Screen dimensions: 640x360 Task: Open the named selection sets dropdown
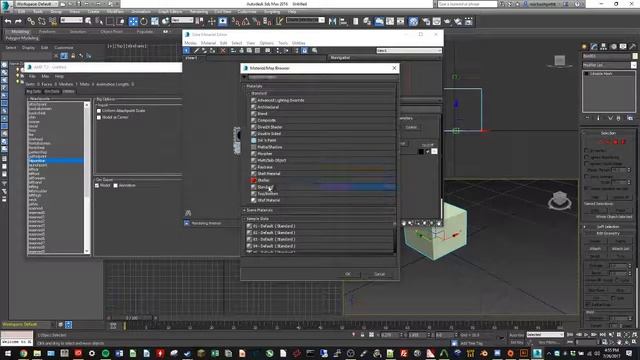[305, 20]
